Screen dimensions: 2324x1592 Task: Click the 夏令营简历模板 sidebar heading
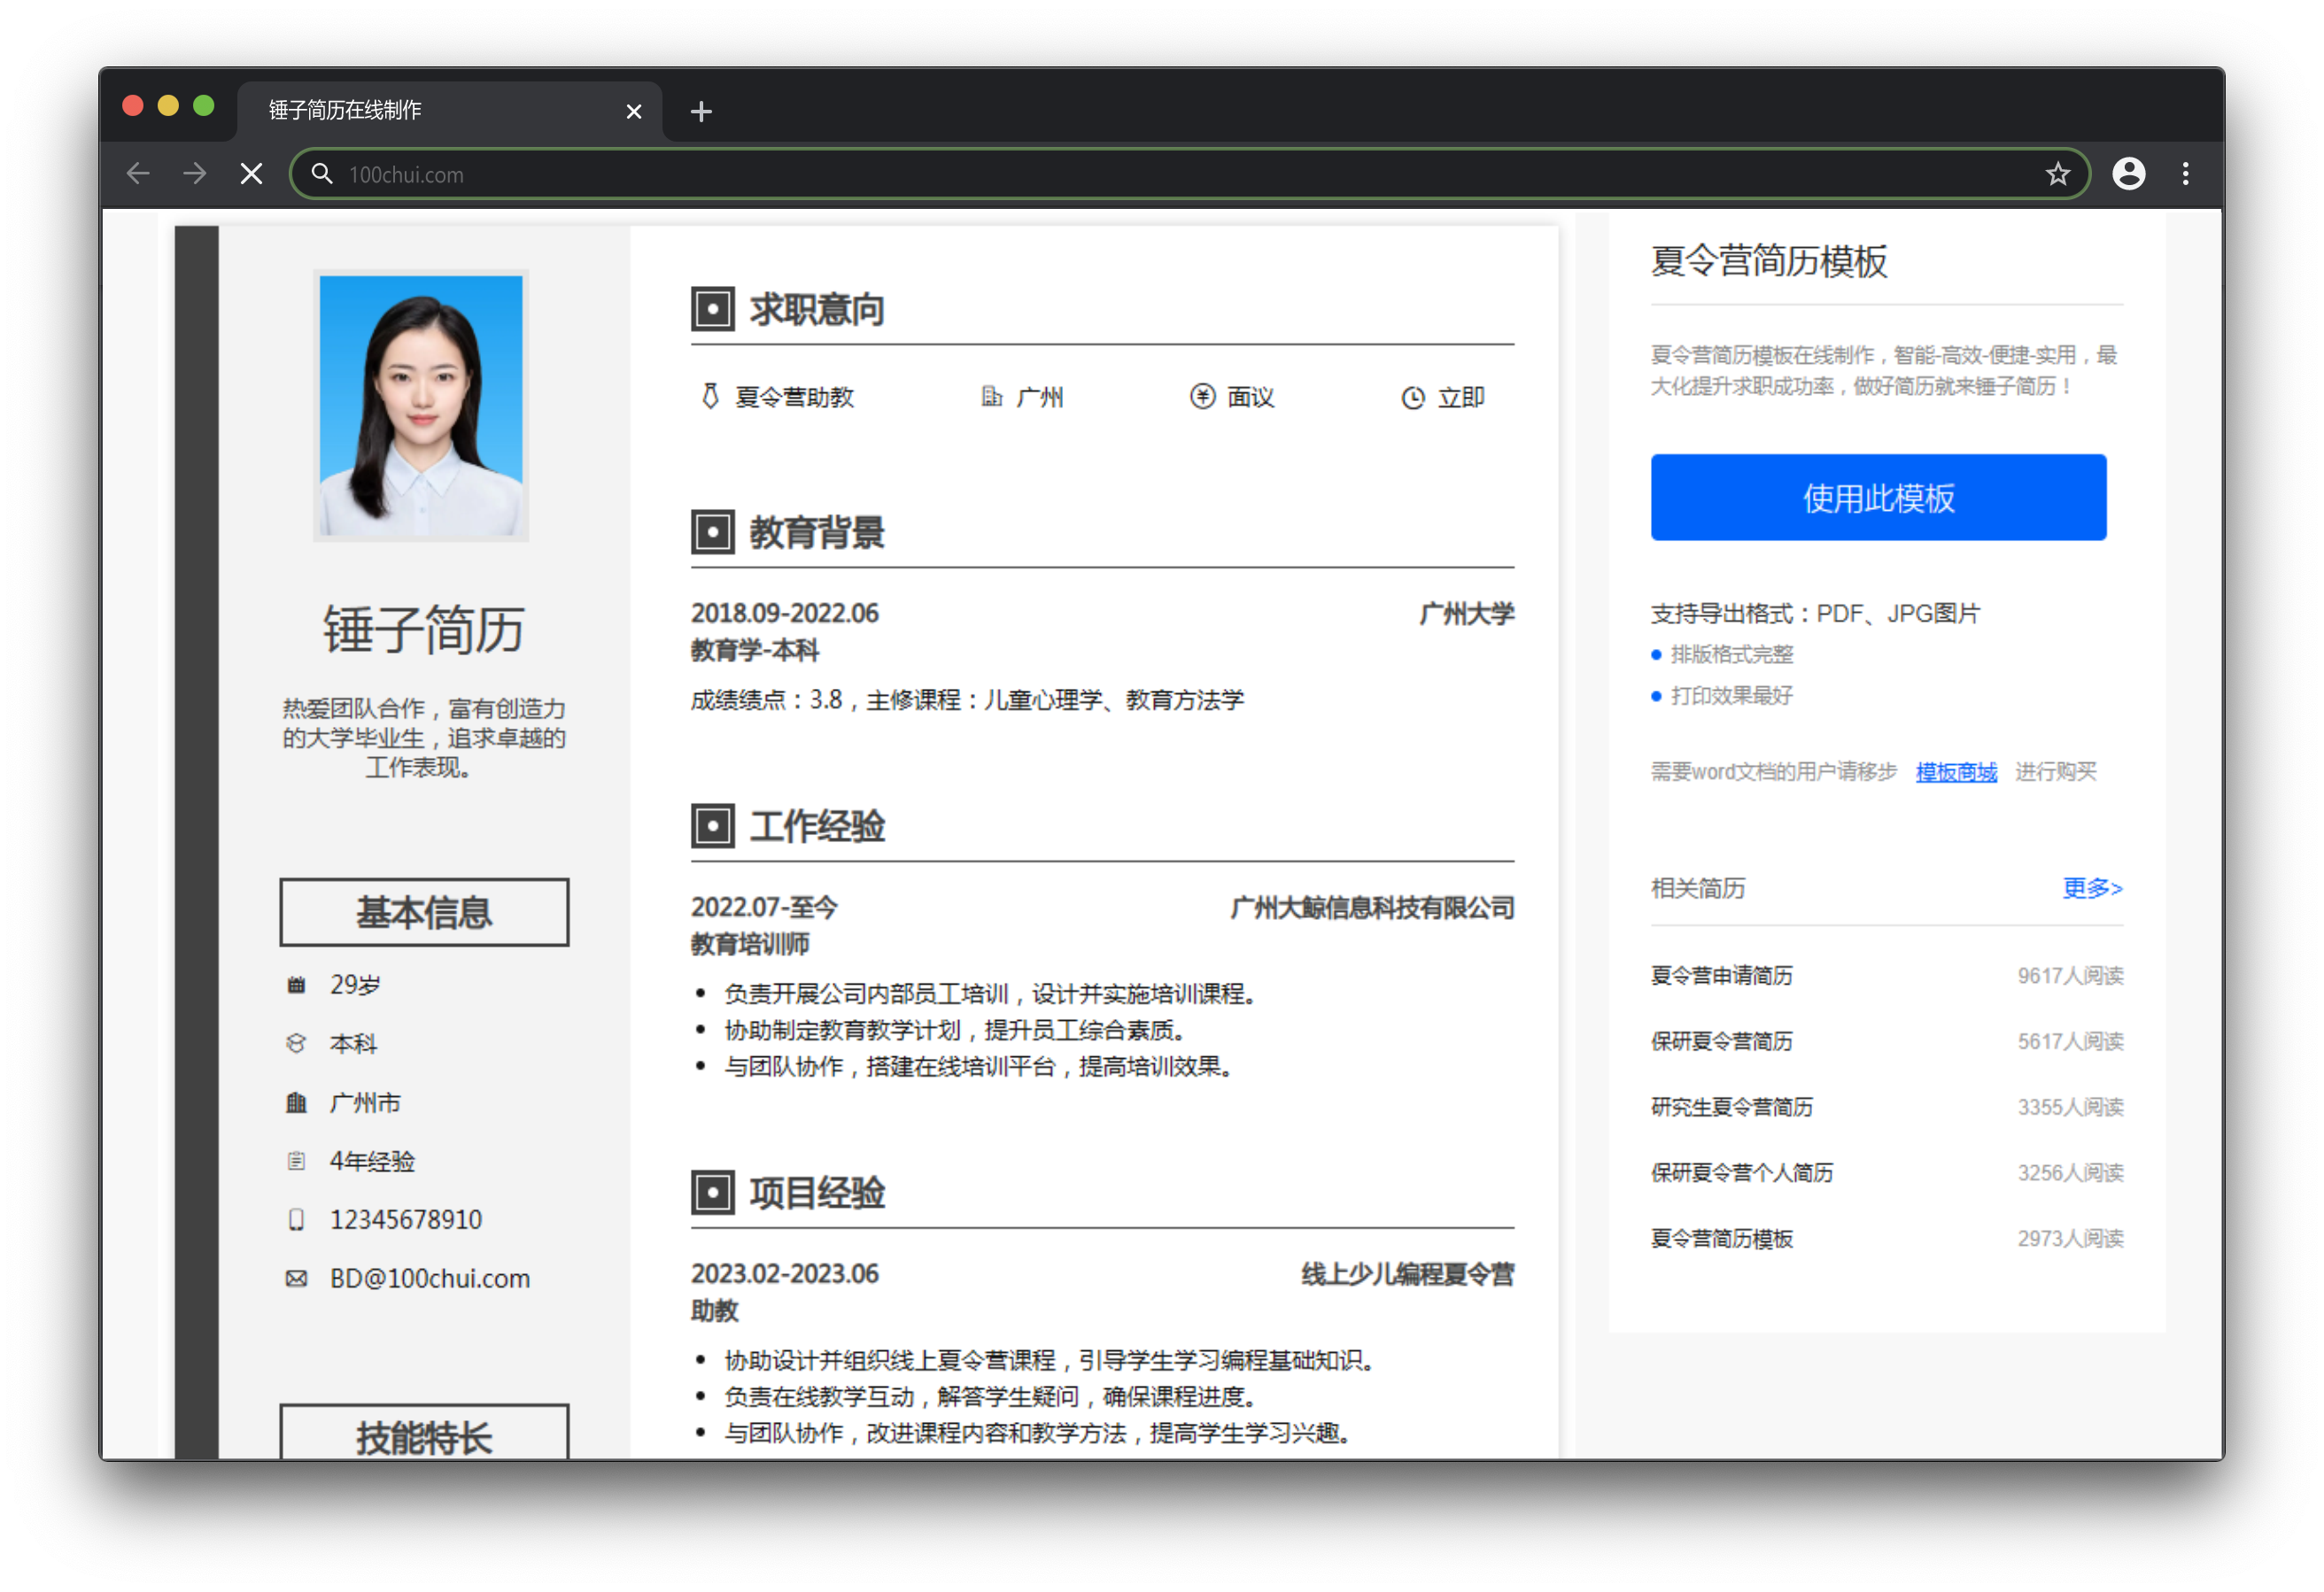pyautogui.click(x=1769, y=261)
